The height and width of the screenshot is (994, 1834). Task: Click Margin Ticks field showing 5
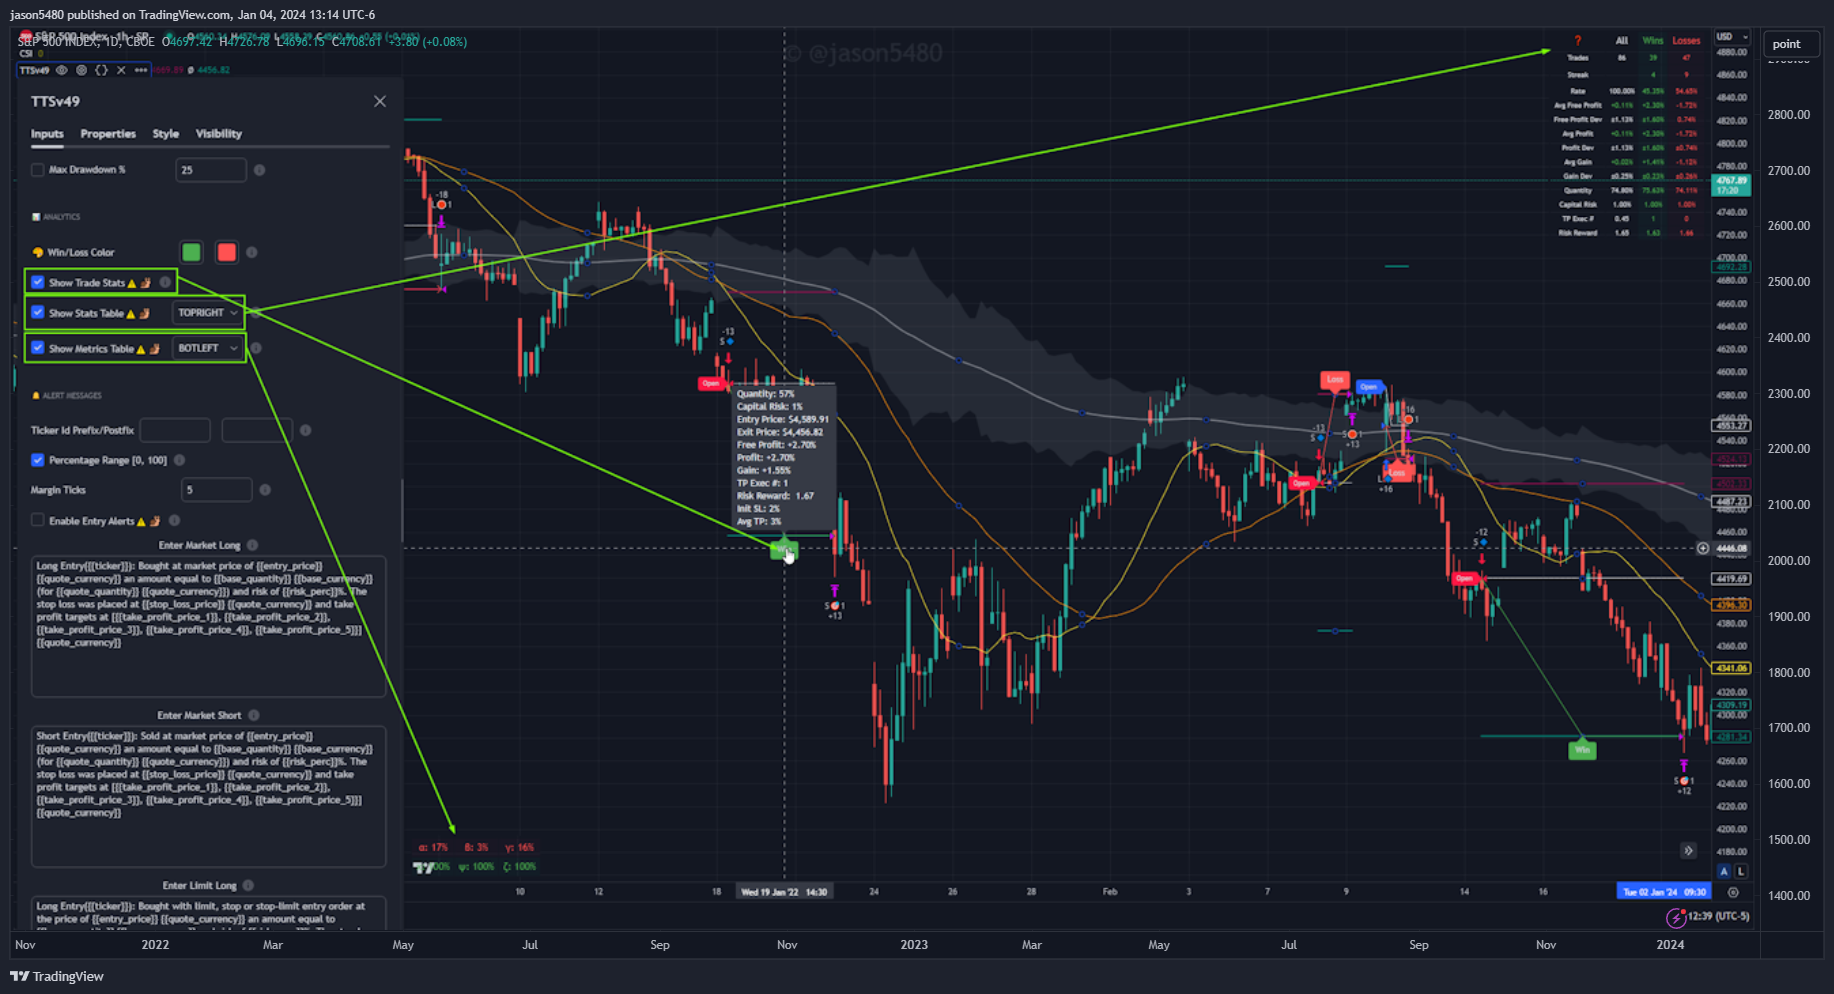[217, 490]
